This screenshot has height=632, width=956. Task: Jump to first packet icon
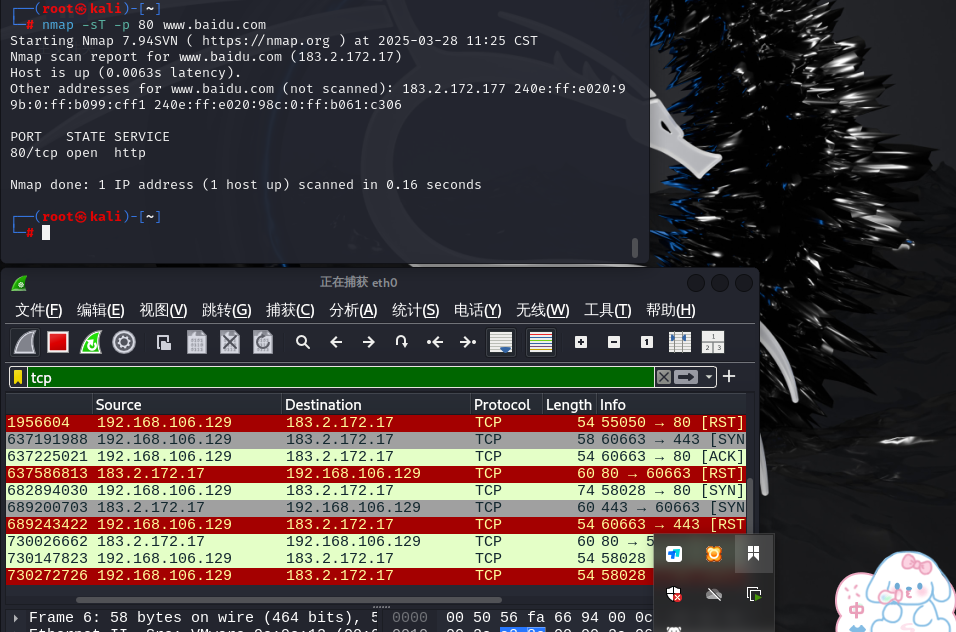click(x=435, y=343)
